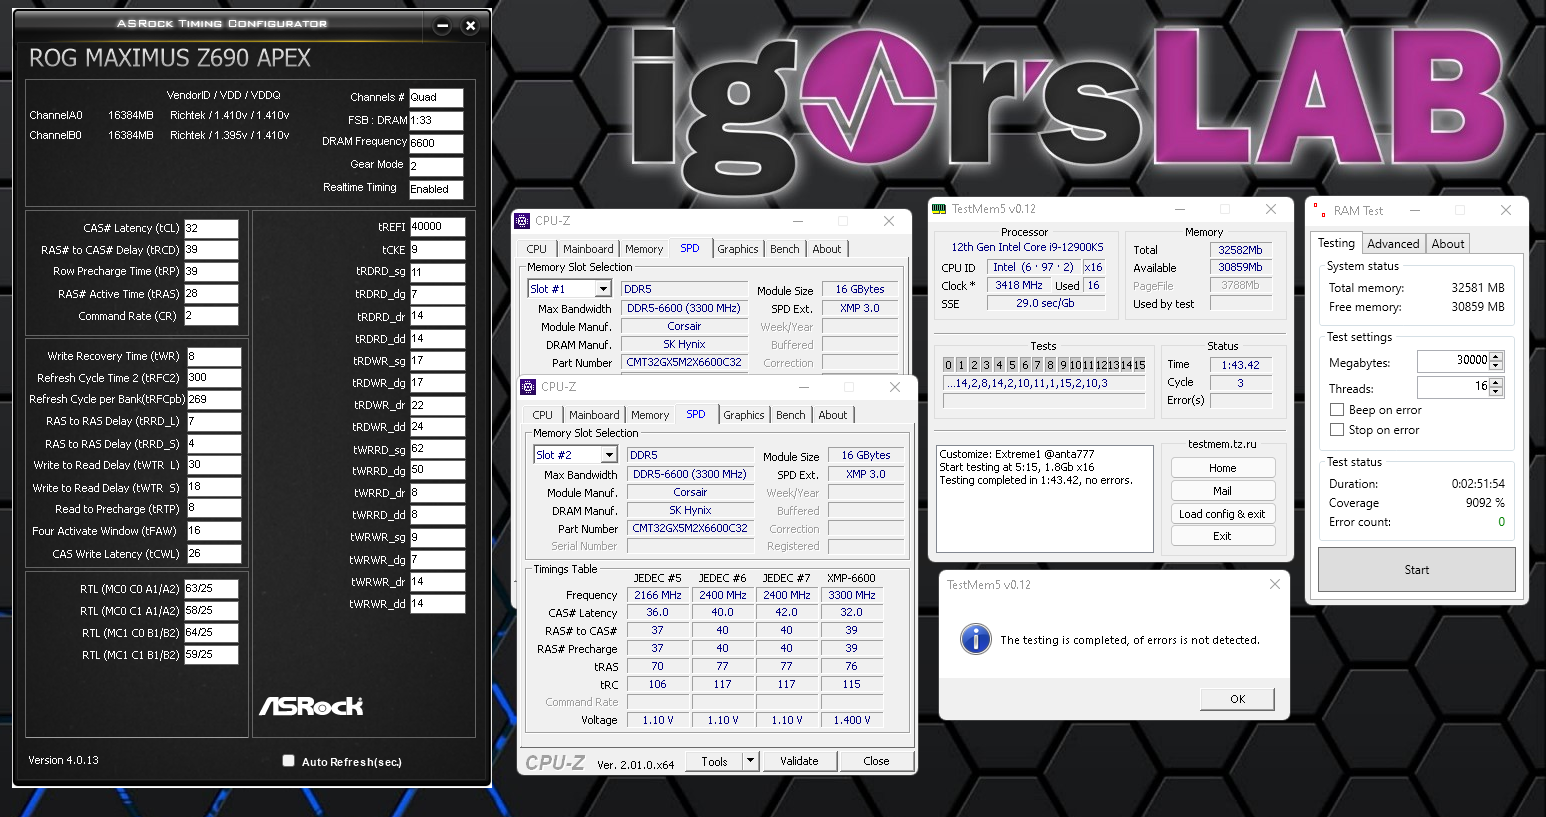The width and height of the screenshot is (1546, 817).
Task: Click the RTL (MC0 C0 A1/A2) field
Action: point(211,589)
